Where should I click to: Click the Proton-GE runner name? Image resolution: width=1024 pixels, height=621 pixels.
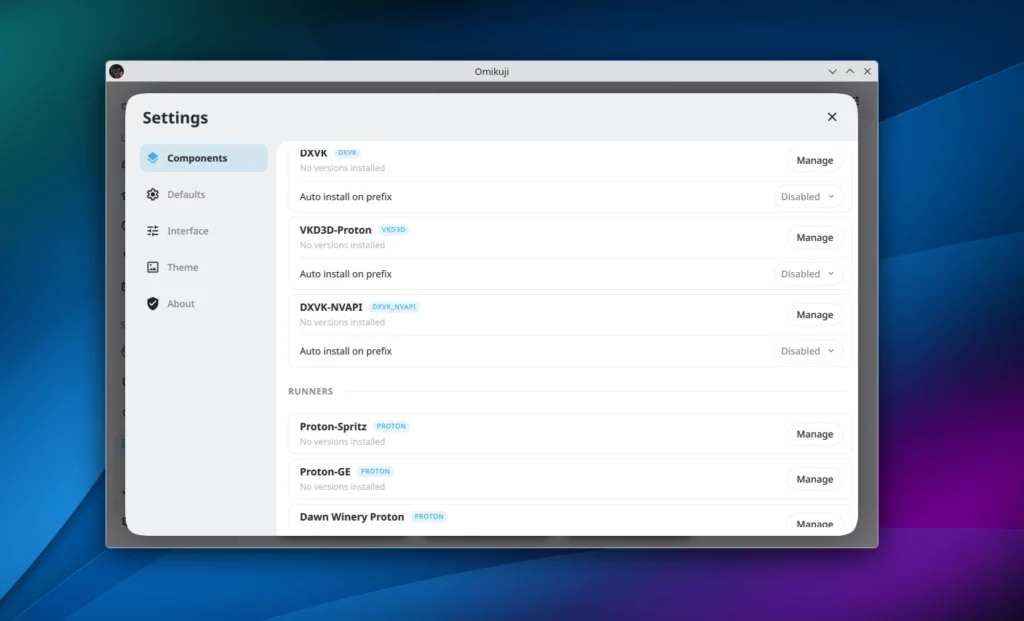[325, 471]
